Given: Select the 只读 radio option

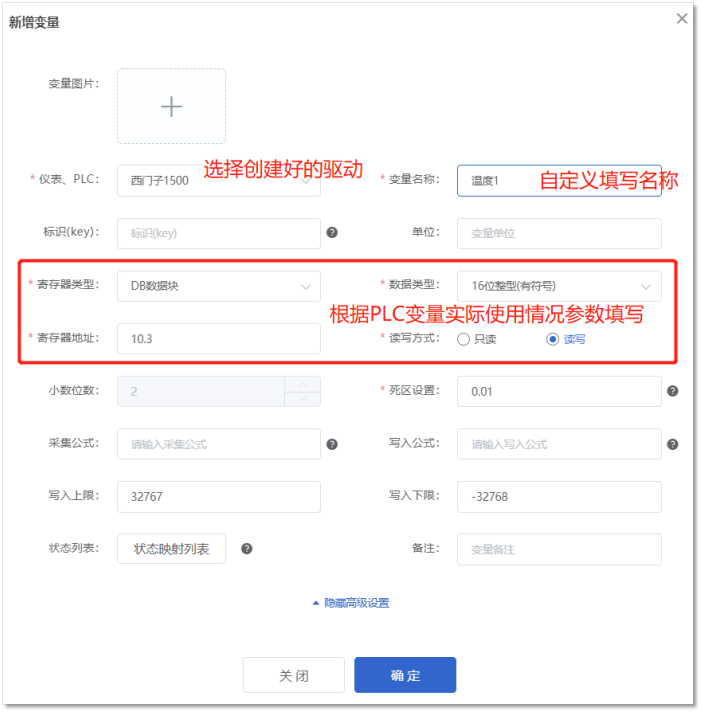Looking at the screenshot, I should click(x=476, y=339).
